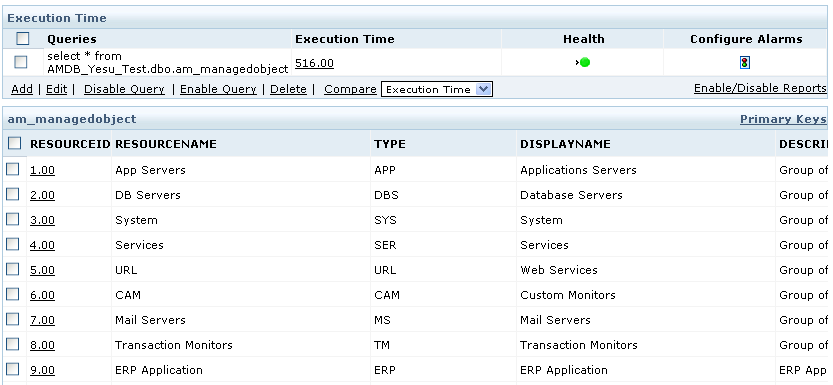Open the Primary Keys link
The image size is (833, 385).
(x=784, y=119)
